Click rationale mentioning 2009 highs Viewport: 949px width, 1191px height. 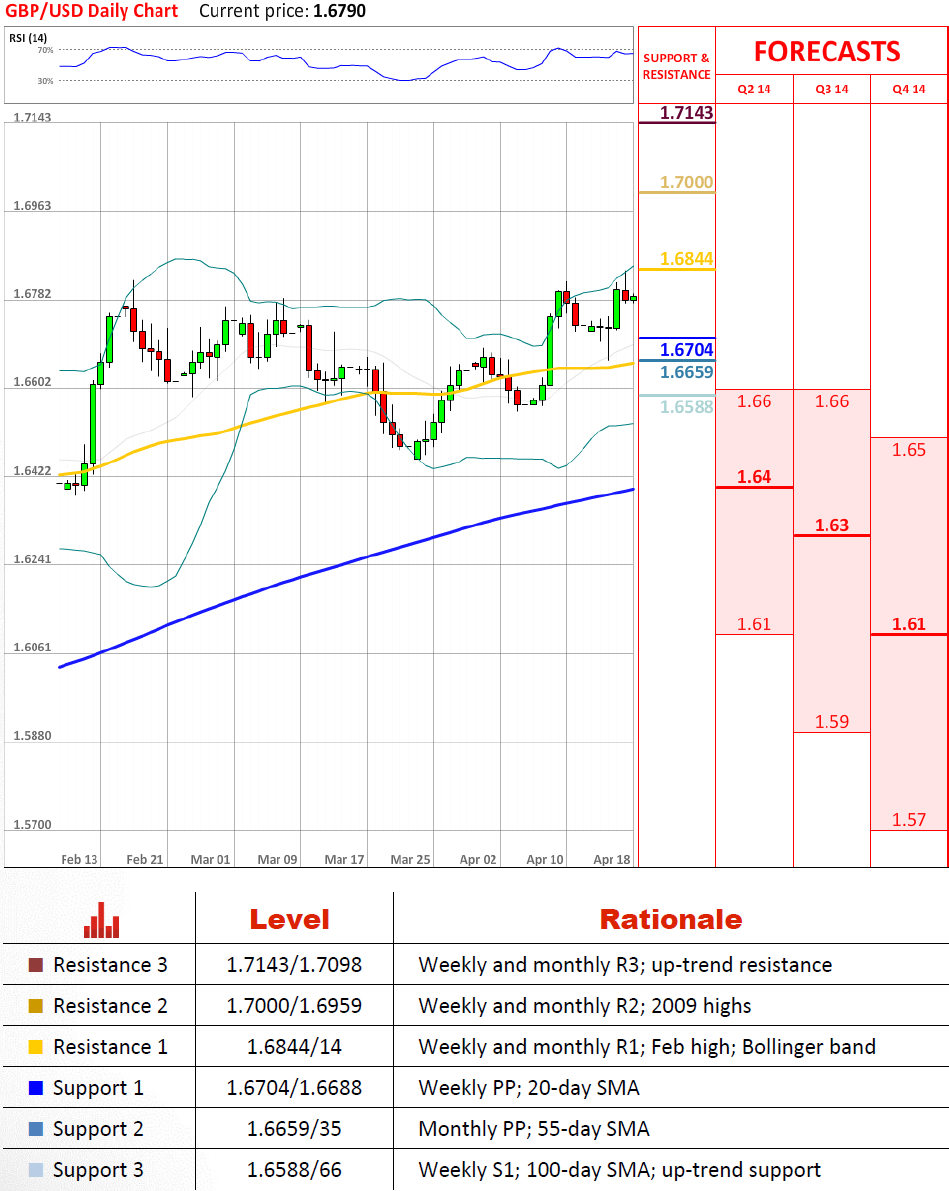(585, 1006)
